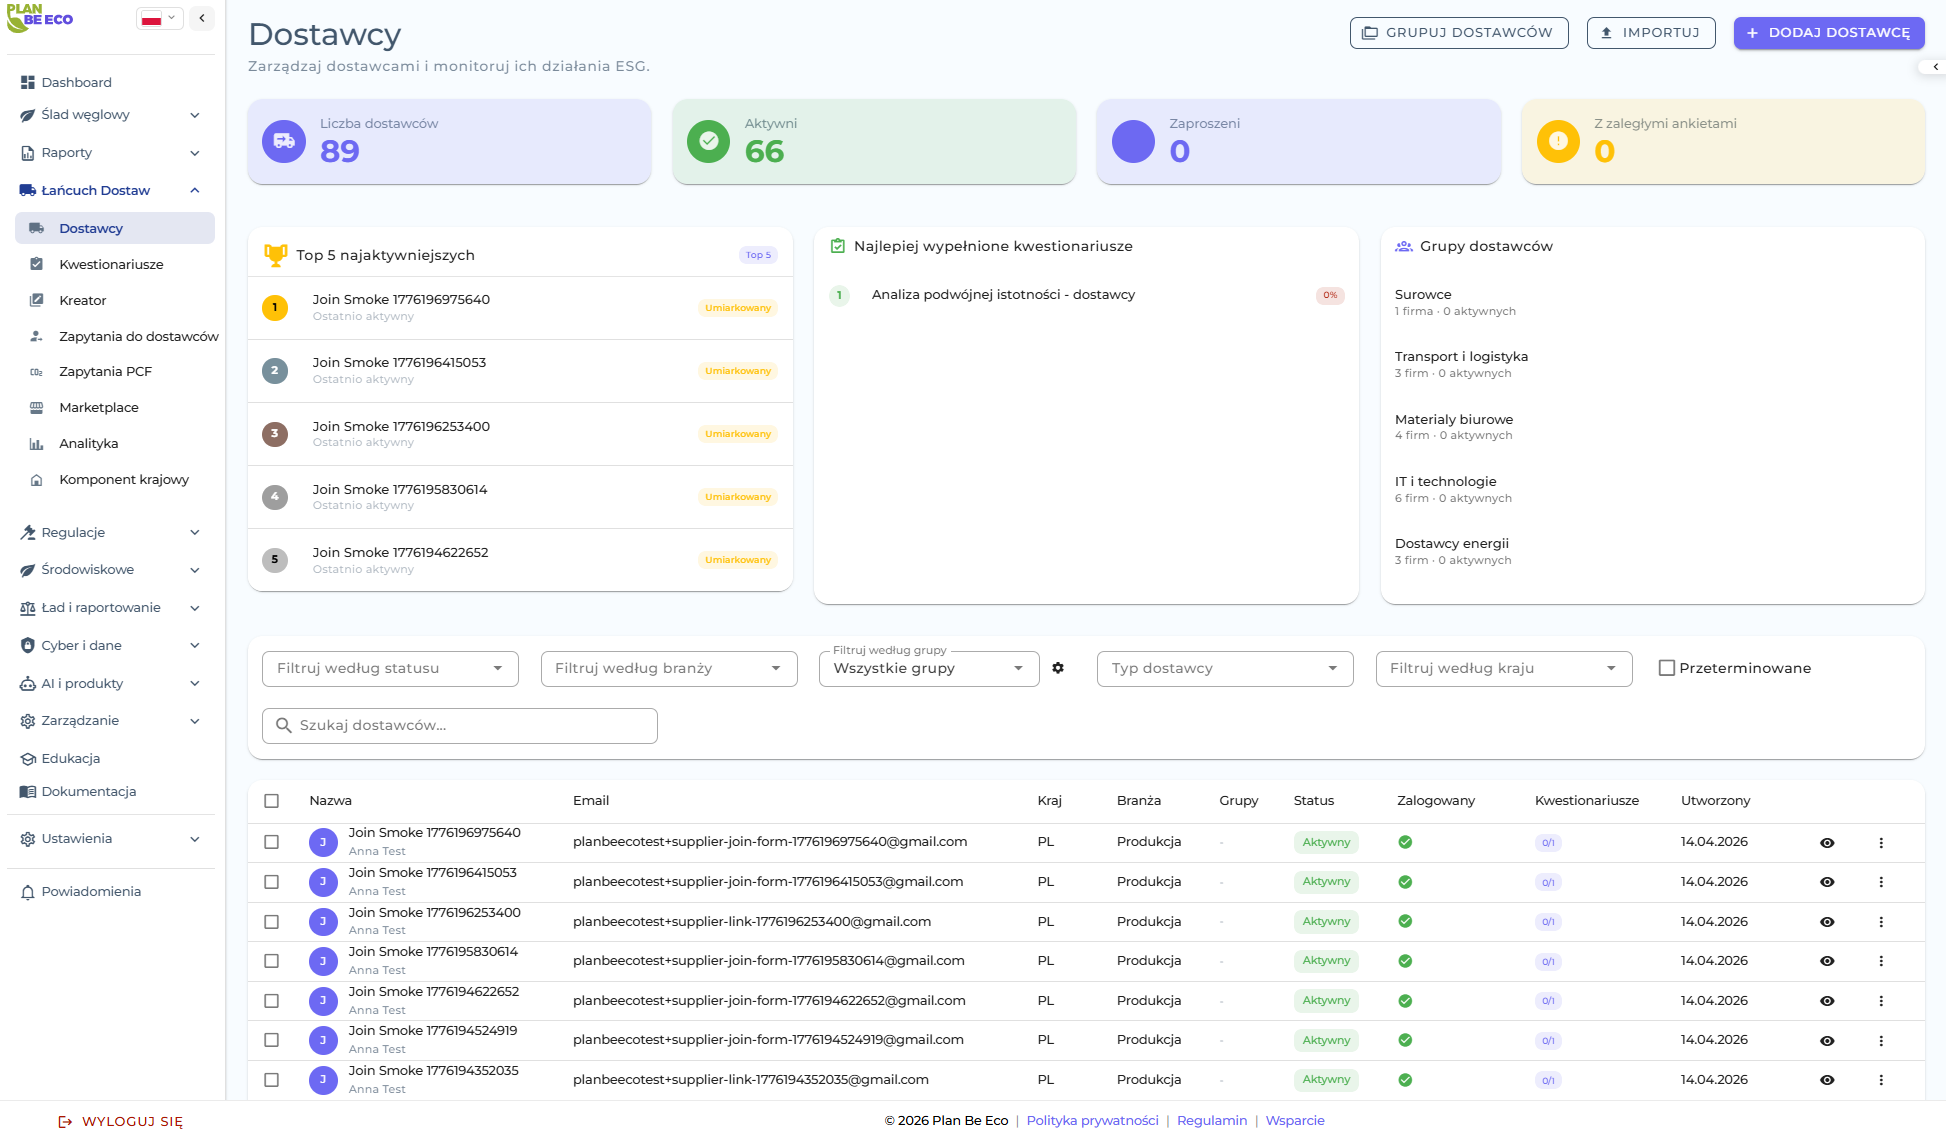Check the row for Join Smoke 1776196253400
This screenshot has height=1141, width=1946.
(x=271, y=922)
